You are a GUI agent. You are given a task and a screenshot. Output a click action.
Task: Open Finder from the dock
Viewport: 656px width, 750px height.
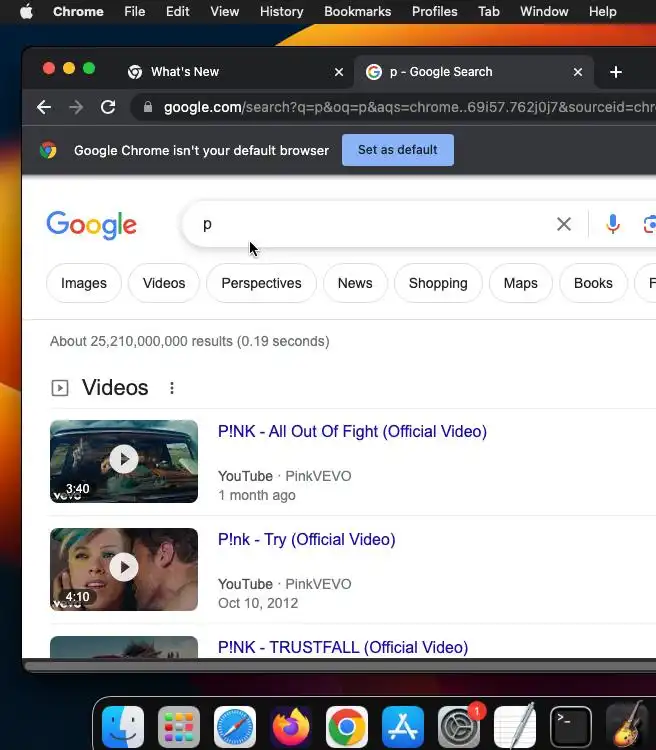coord(123,727)
